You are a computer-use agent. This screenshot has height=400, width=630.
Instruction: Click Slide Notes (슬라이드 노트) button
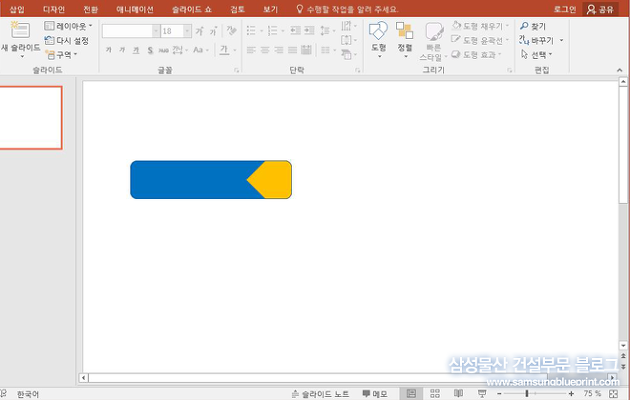click(320, 394)
